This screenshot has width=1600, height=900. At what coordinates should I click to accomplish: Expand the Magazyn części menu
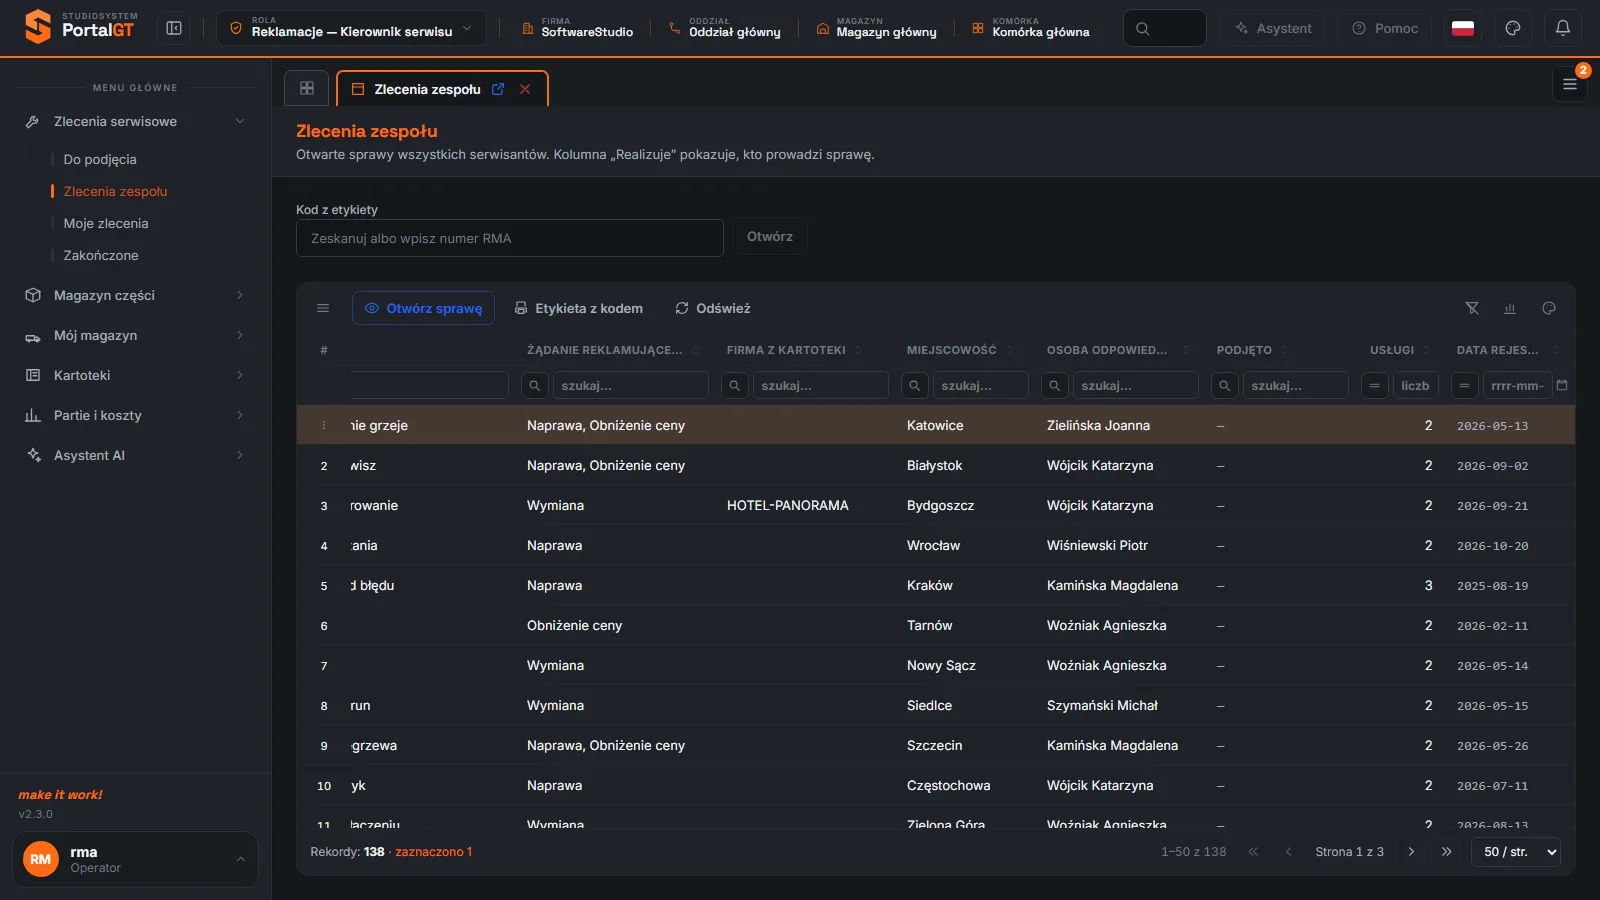point(135,295)
